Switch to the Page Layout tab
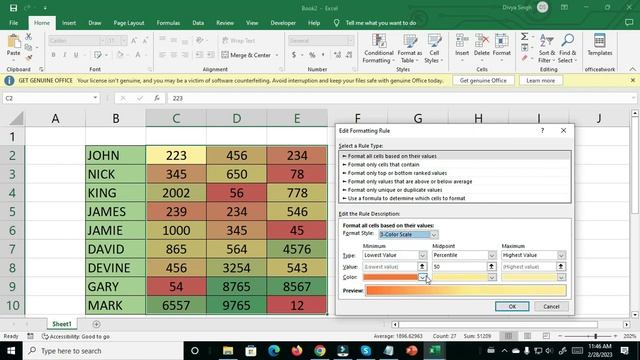 pyautogui.click(x=129, y=23)
